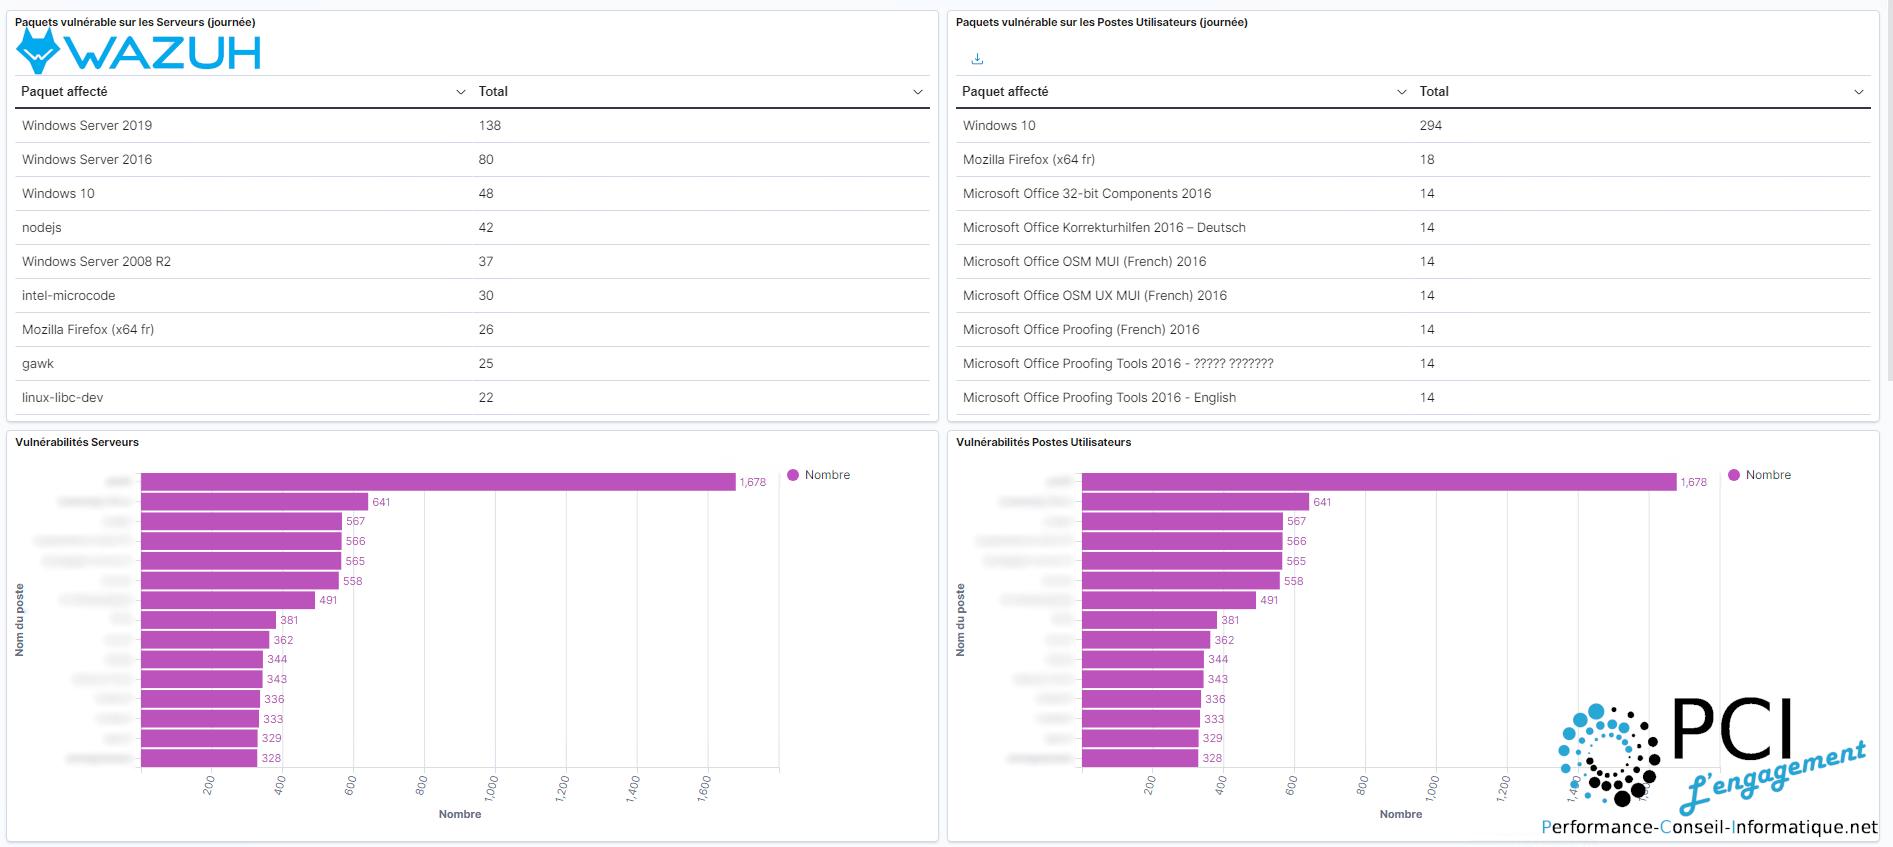Screen dimensions: 1893x847
Task: Select the gawk package cell
Action: (38, 363)
